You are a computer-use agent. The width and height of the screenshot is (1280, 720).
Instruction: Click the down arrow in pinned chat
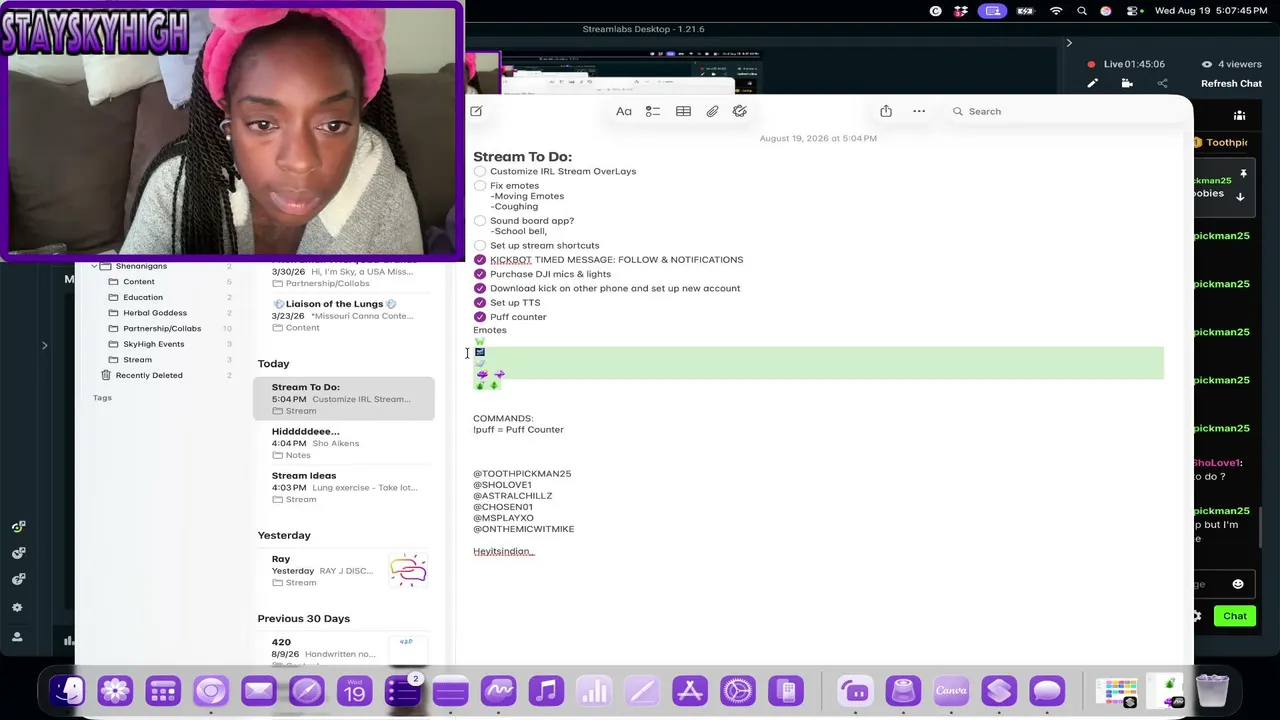1240,197
